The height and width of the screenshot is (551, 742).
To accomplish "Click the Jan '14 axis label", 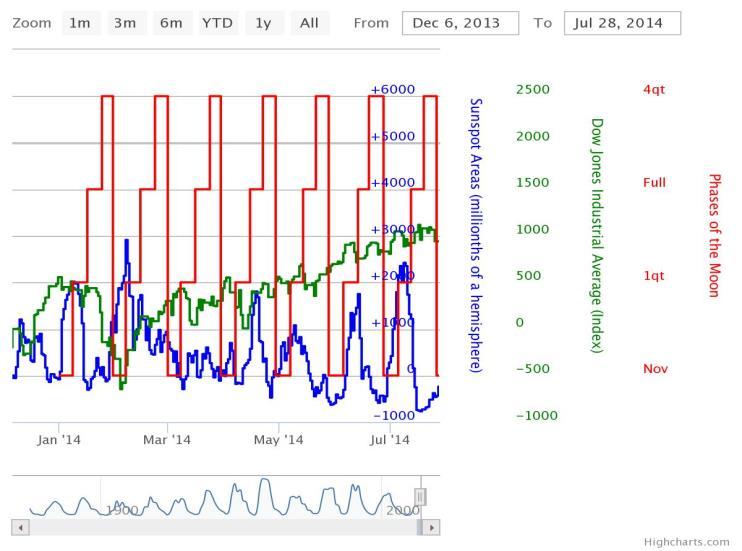I will click(59, 440).
